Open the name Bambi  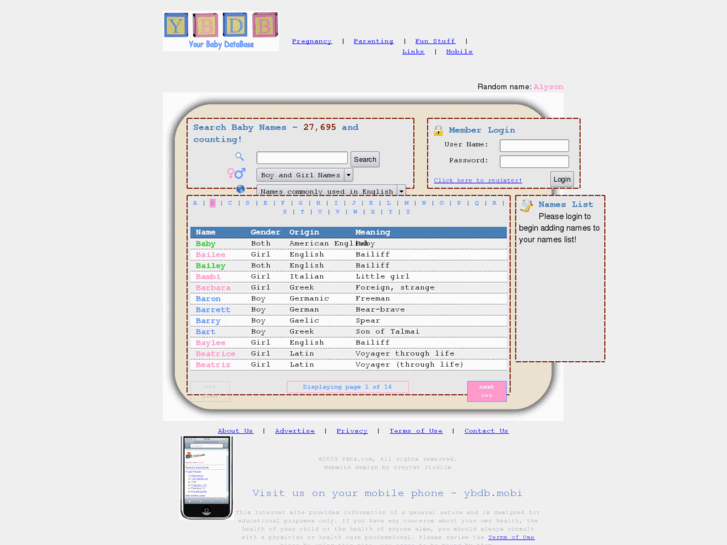[208, 276]
